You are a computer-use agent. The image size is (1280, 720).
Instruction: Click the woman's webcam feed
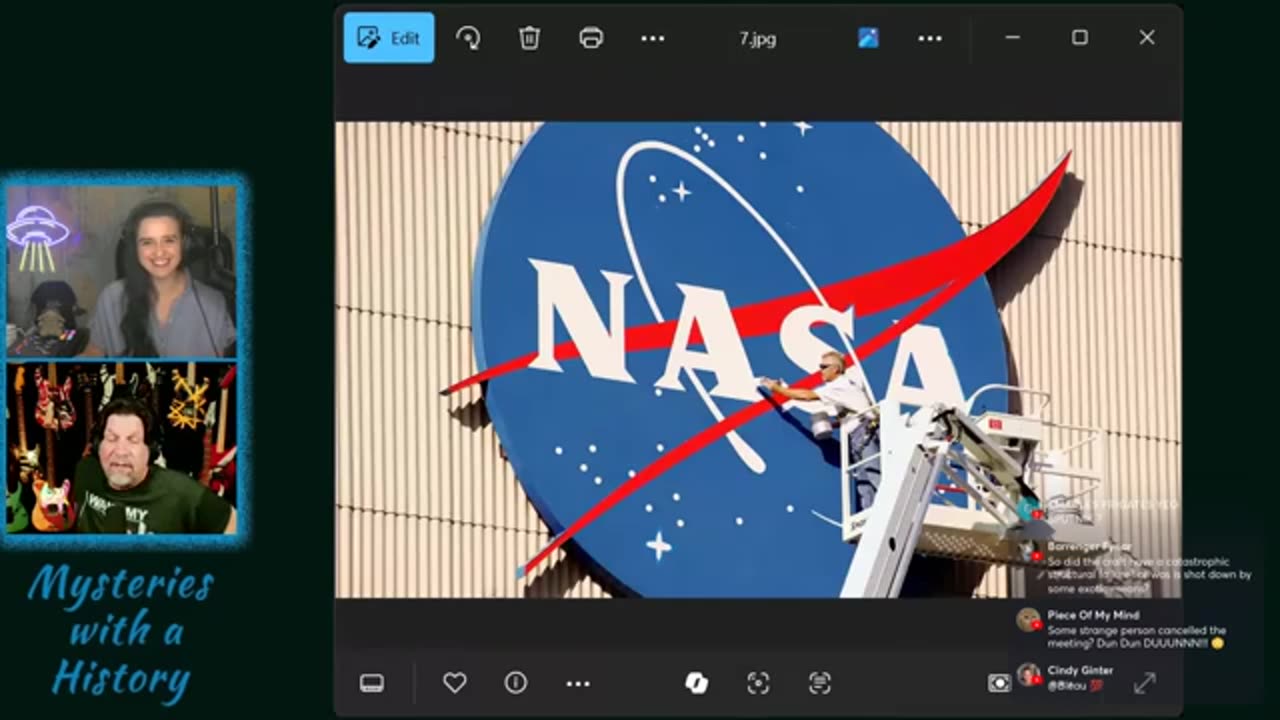pyautogui.click(x=122, y=270)
